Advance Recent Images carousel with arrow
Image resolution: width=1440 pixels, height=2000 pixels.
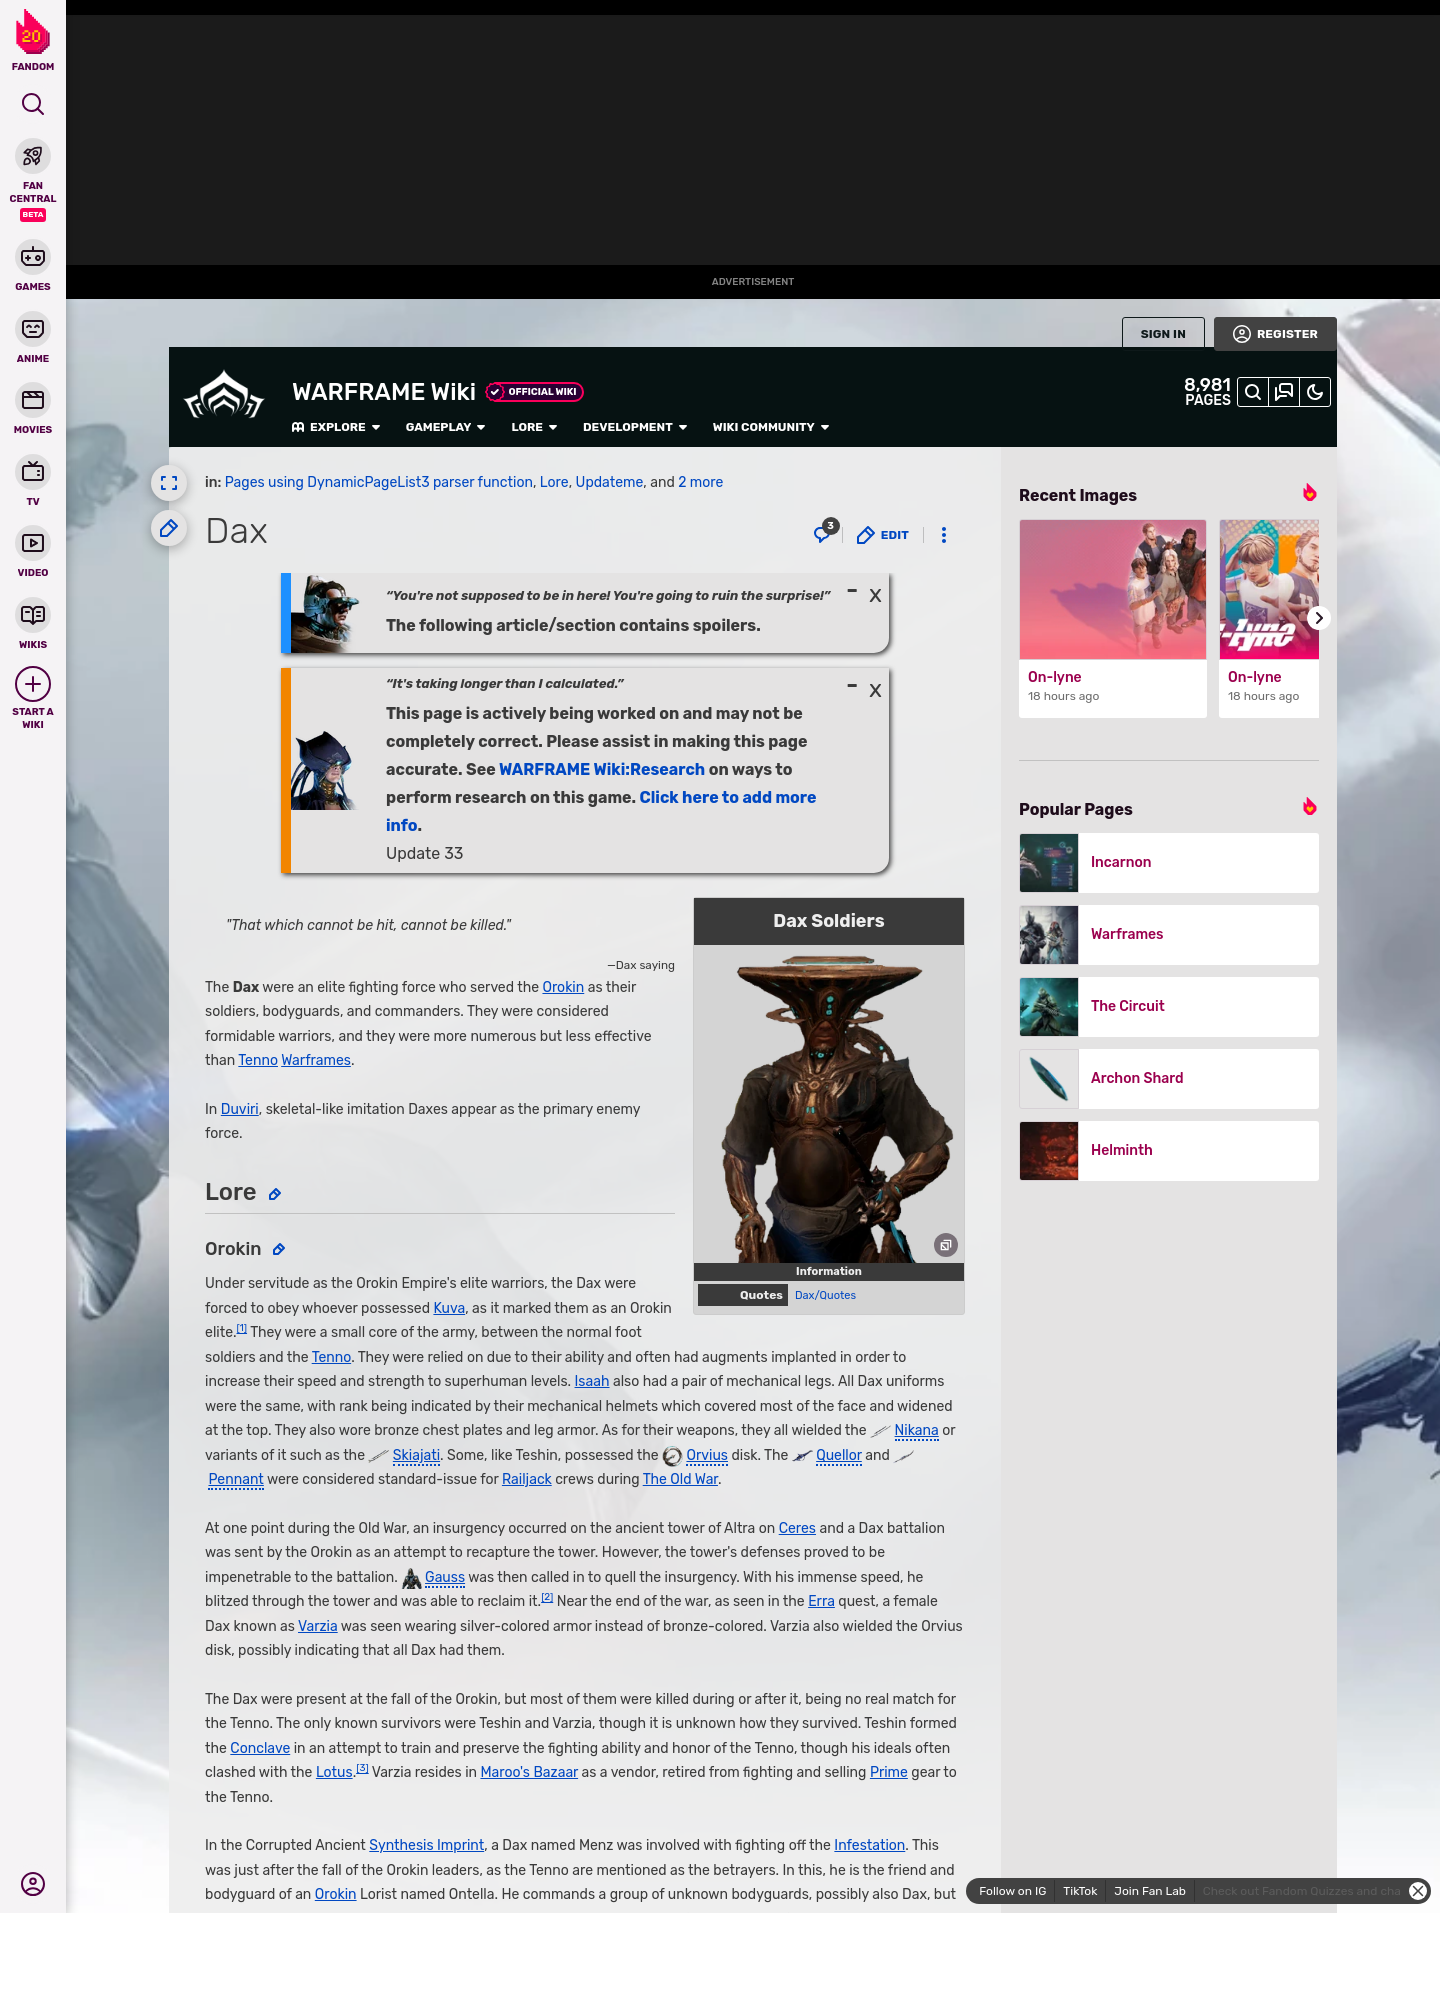click(1318, 618)
